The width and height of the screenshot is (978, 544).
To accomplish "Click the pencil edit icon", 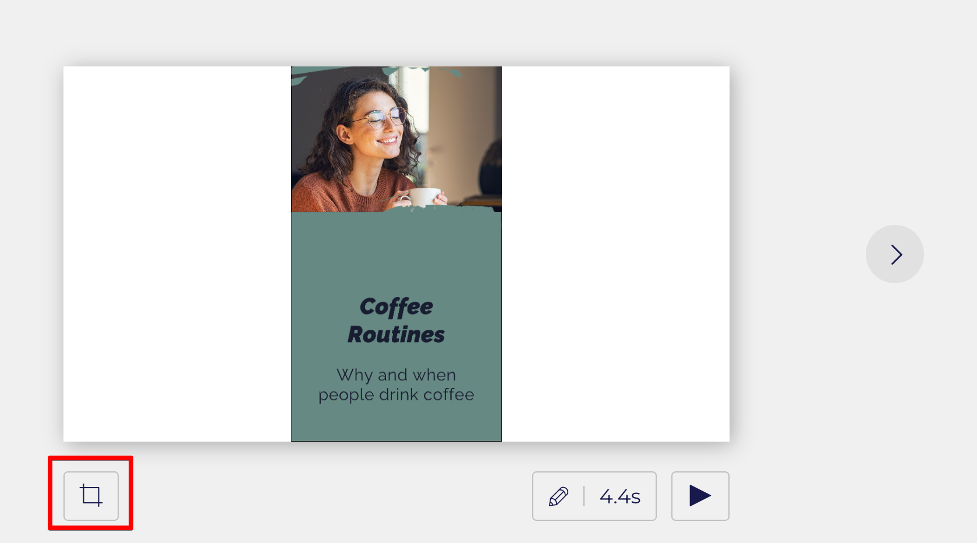I will pos(559,496).
